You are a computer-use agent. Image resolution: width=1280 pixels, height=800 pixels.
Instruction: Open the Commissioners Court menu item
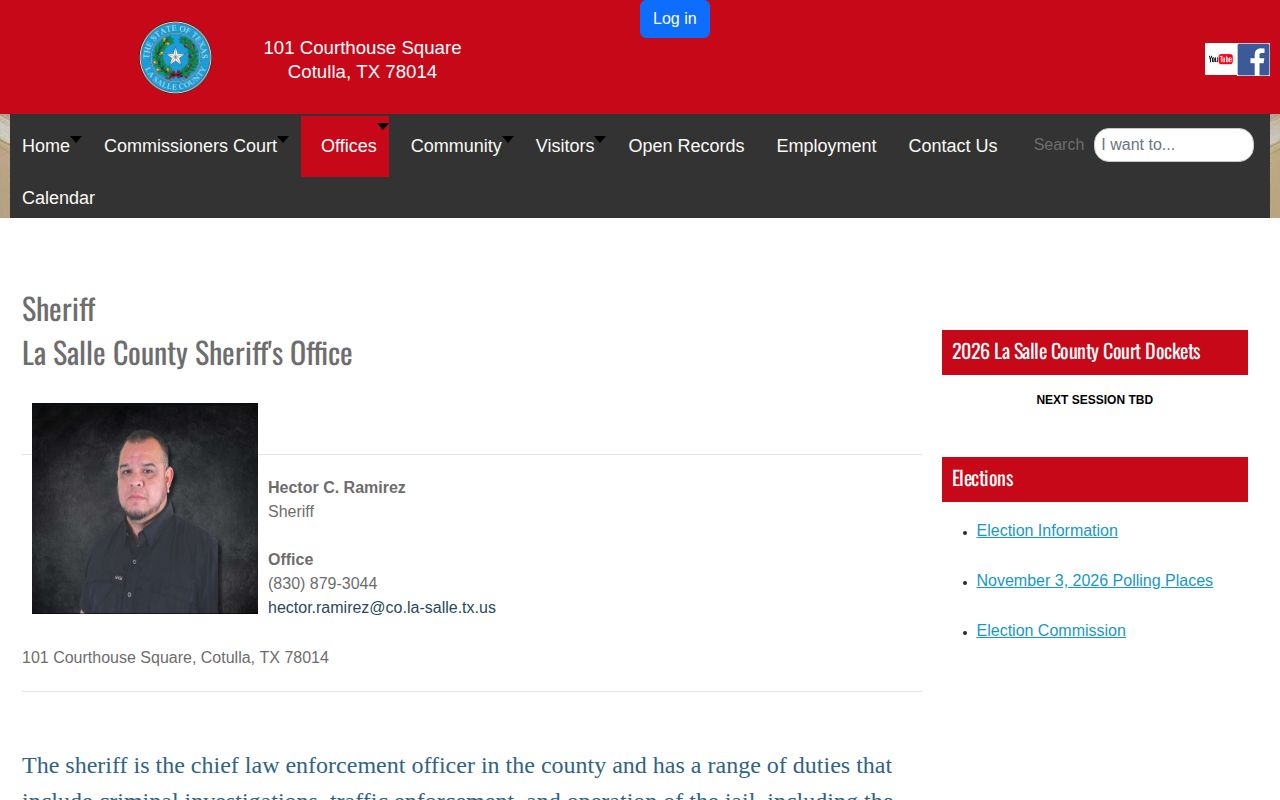190,146
